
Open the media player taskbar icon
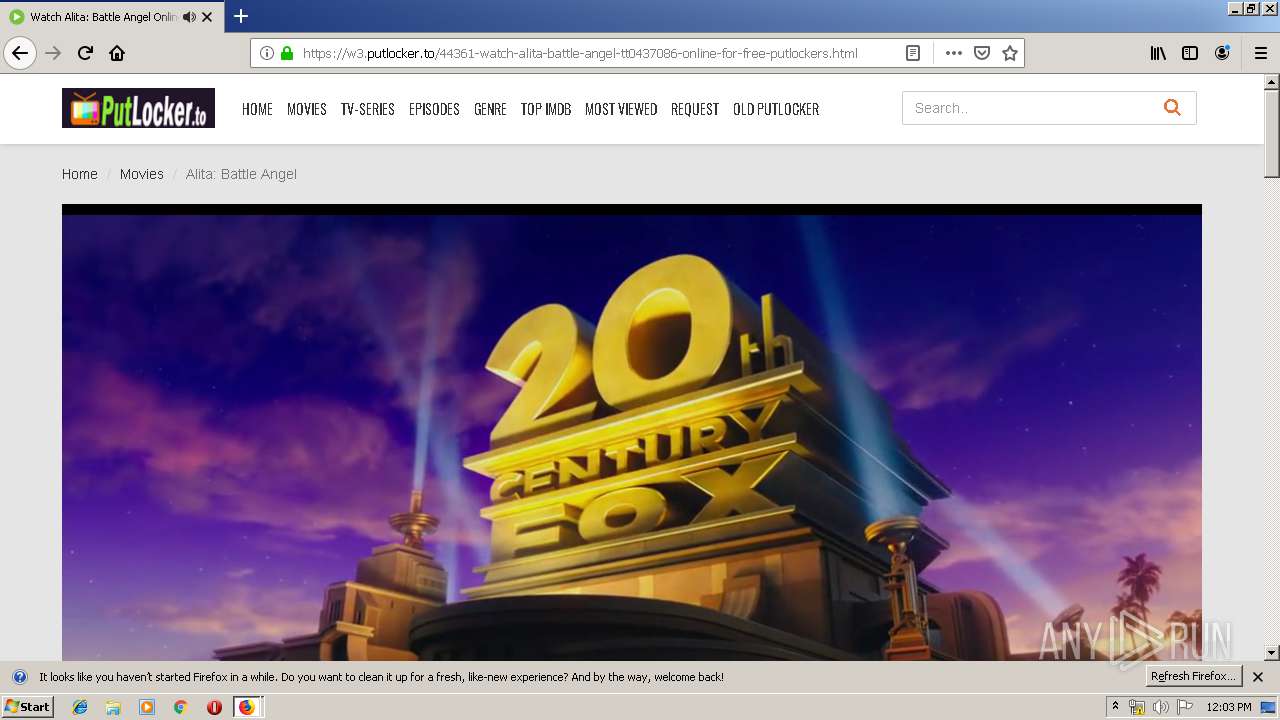coord(147,707)
